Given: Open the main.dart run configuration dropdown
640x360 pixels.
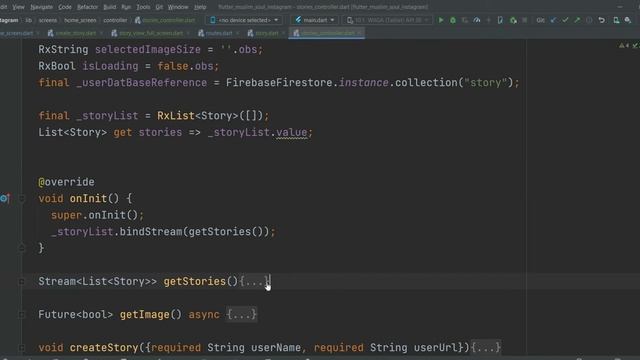Looking at the screenshot, I should point(315,20).
